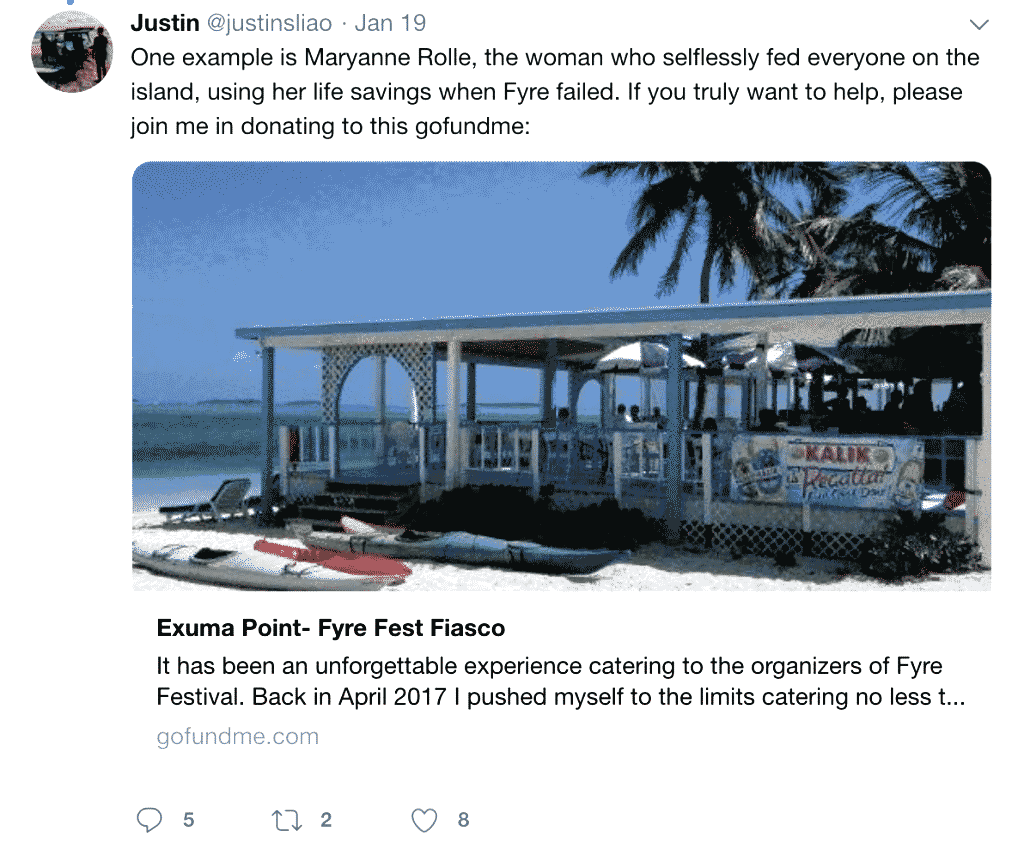Click the Exuma Point- Fyre Fest Fiasco title
The width and height of the screenshot is (1024, 856).
pyautogui.click(x=331, y=629)
